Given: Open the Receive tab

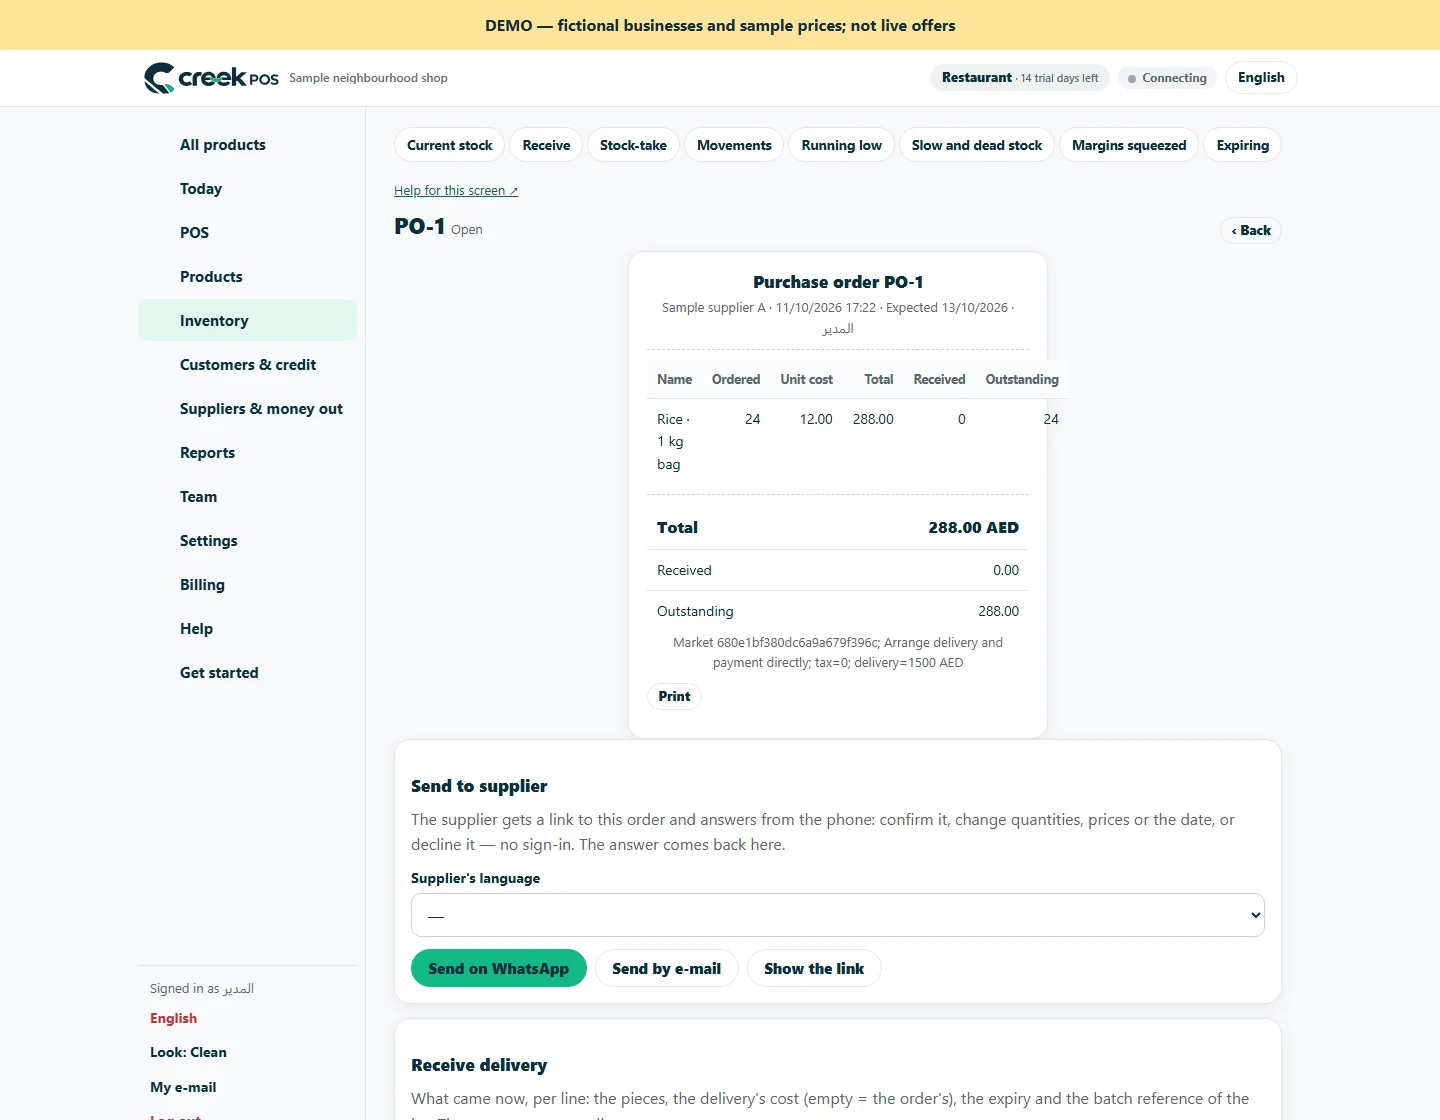Looking at the screenshot, I should [546, 145].
